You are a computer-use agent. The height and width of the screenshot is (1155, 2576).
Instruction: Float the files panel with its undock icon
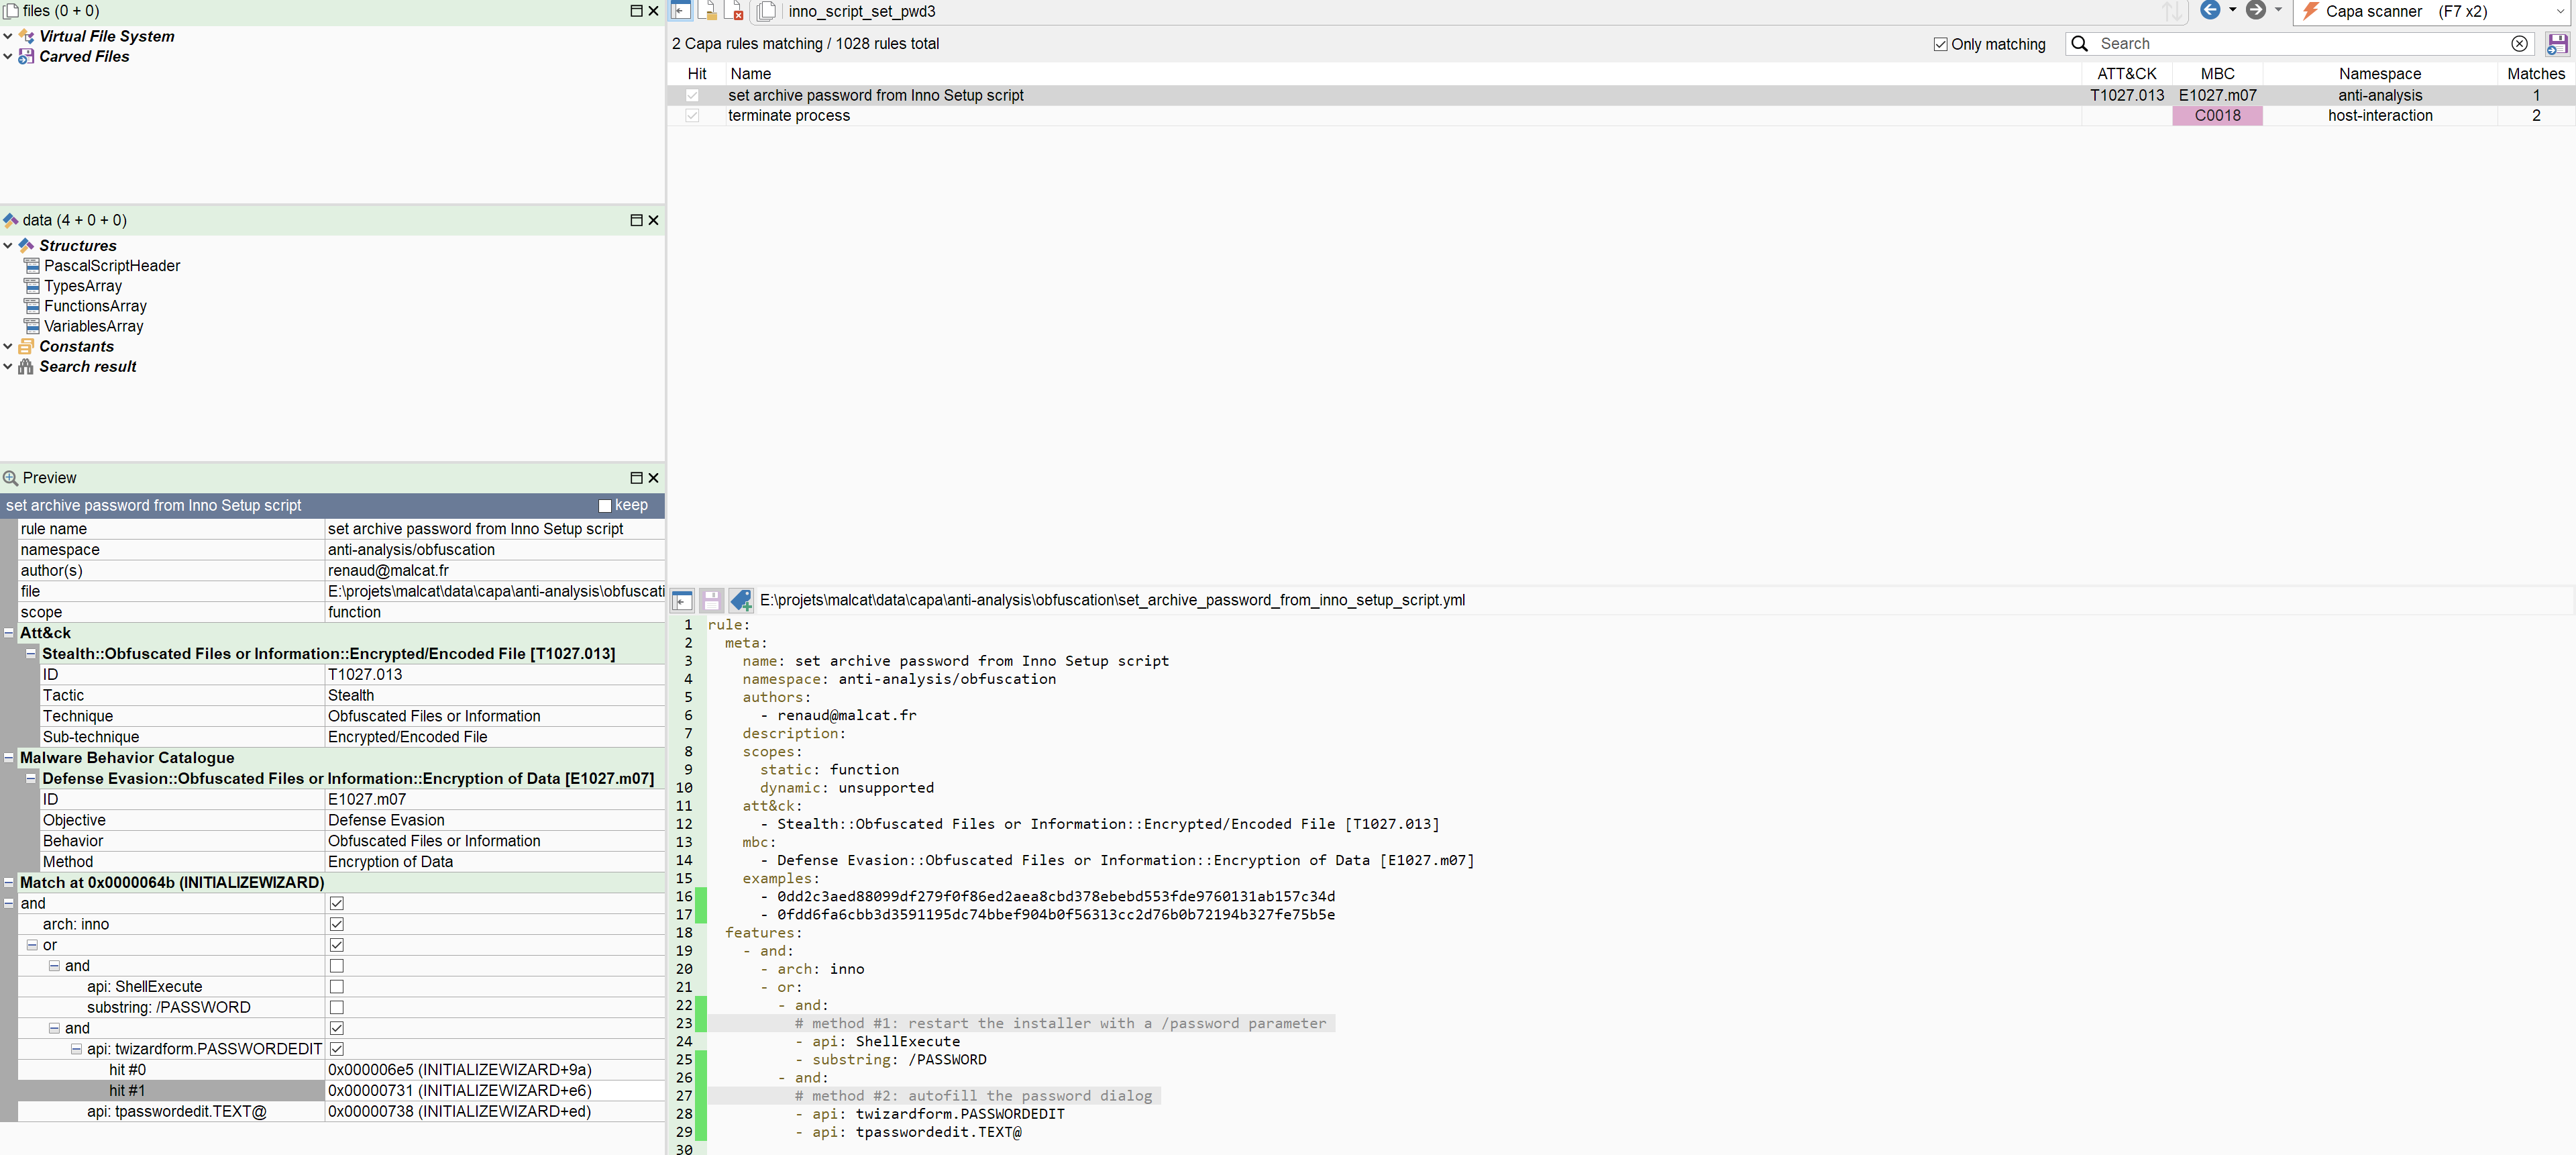tap(636, 10)
